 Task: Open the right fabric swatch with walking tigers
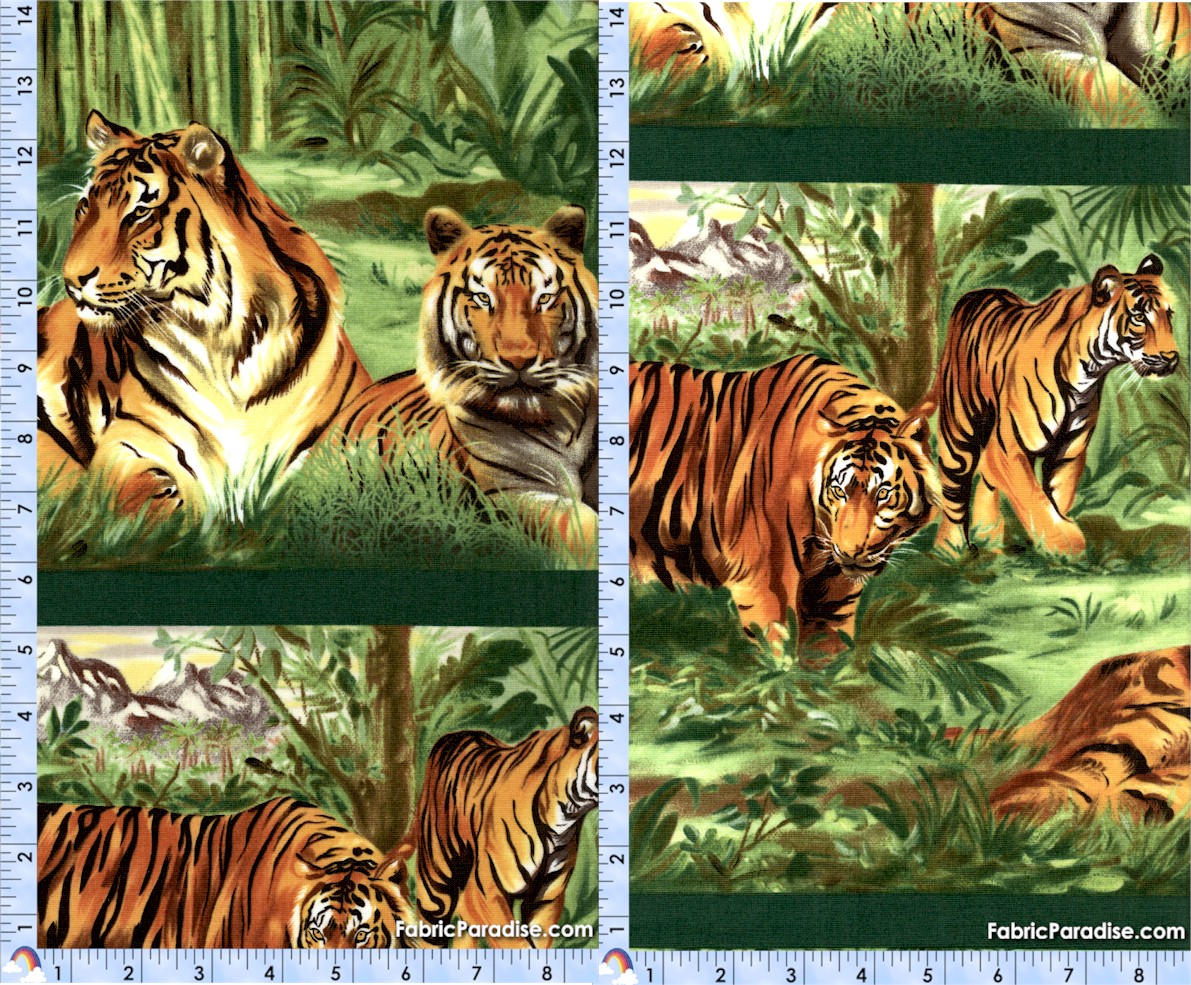pos(909,474)
